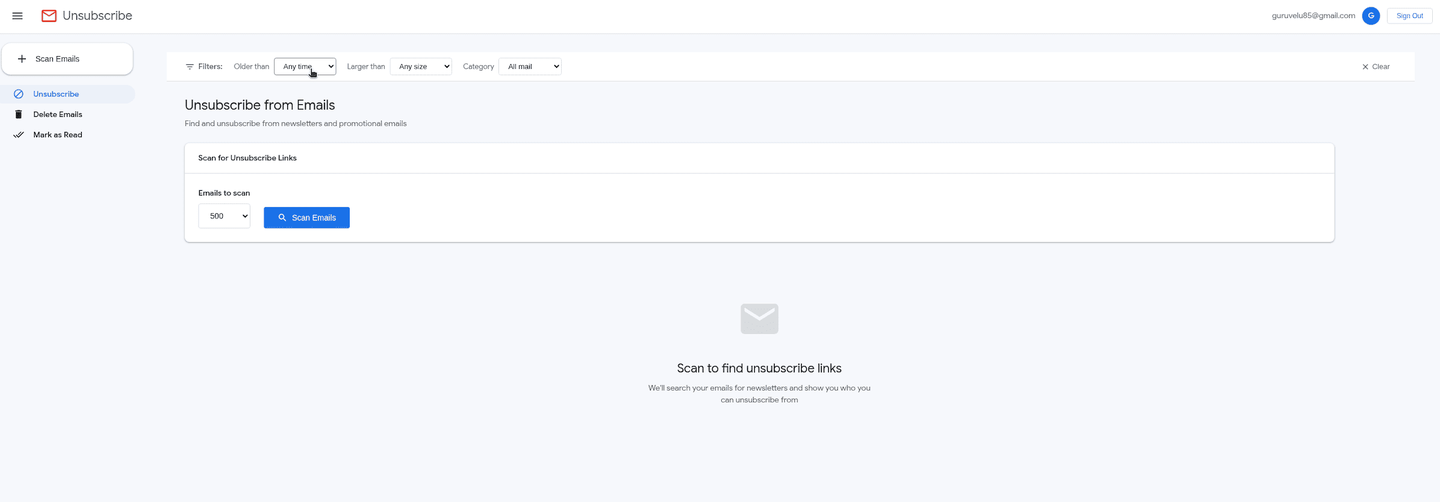This screenshot has width=1440, height=502.
Task: Click the Emails to scan label
Action: (224, 193)
